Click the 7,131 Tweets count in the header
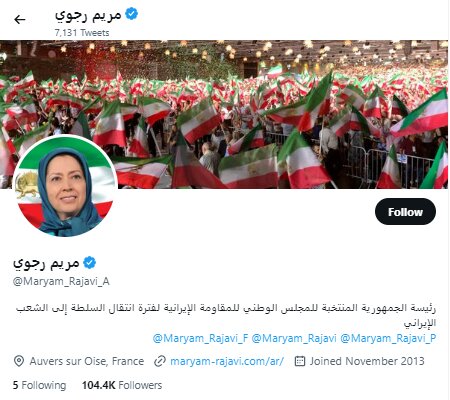The width and height of the screenshot is (450, 400). pos(82,33)
